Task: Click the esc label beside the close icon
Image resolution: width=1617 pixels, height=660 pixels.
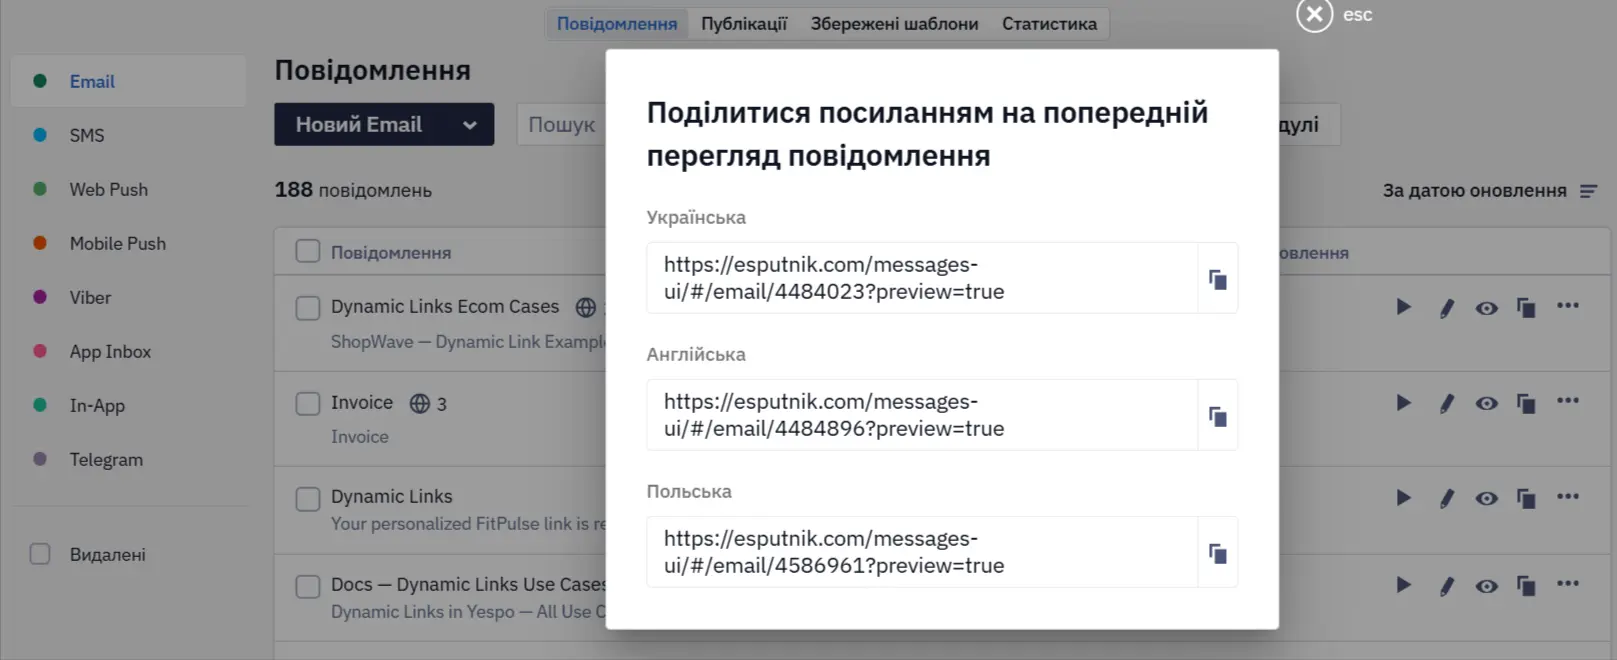Action: pos(1357,15)
